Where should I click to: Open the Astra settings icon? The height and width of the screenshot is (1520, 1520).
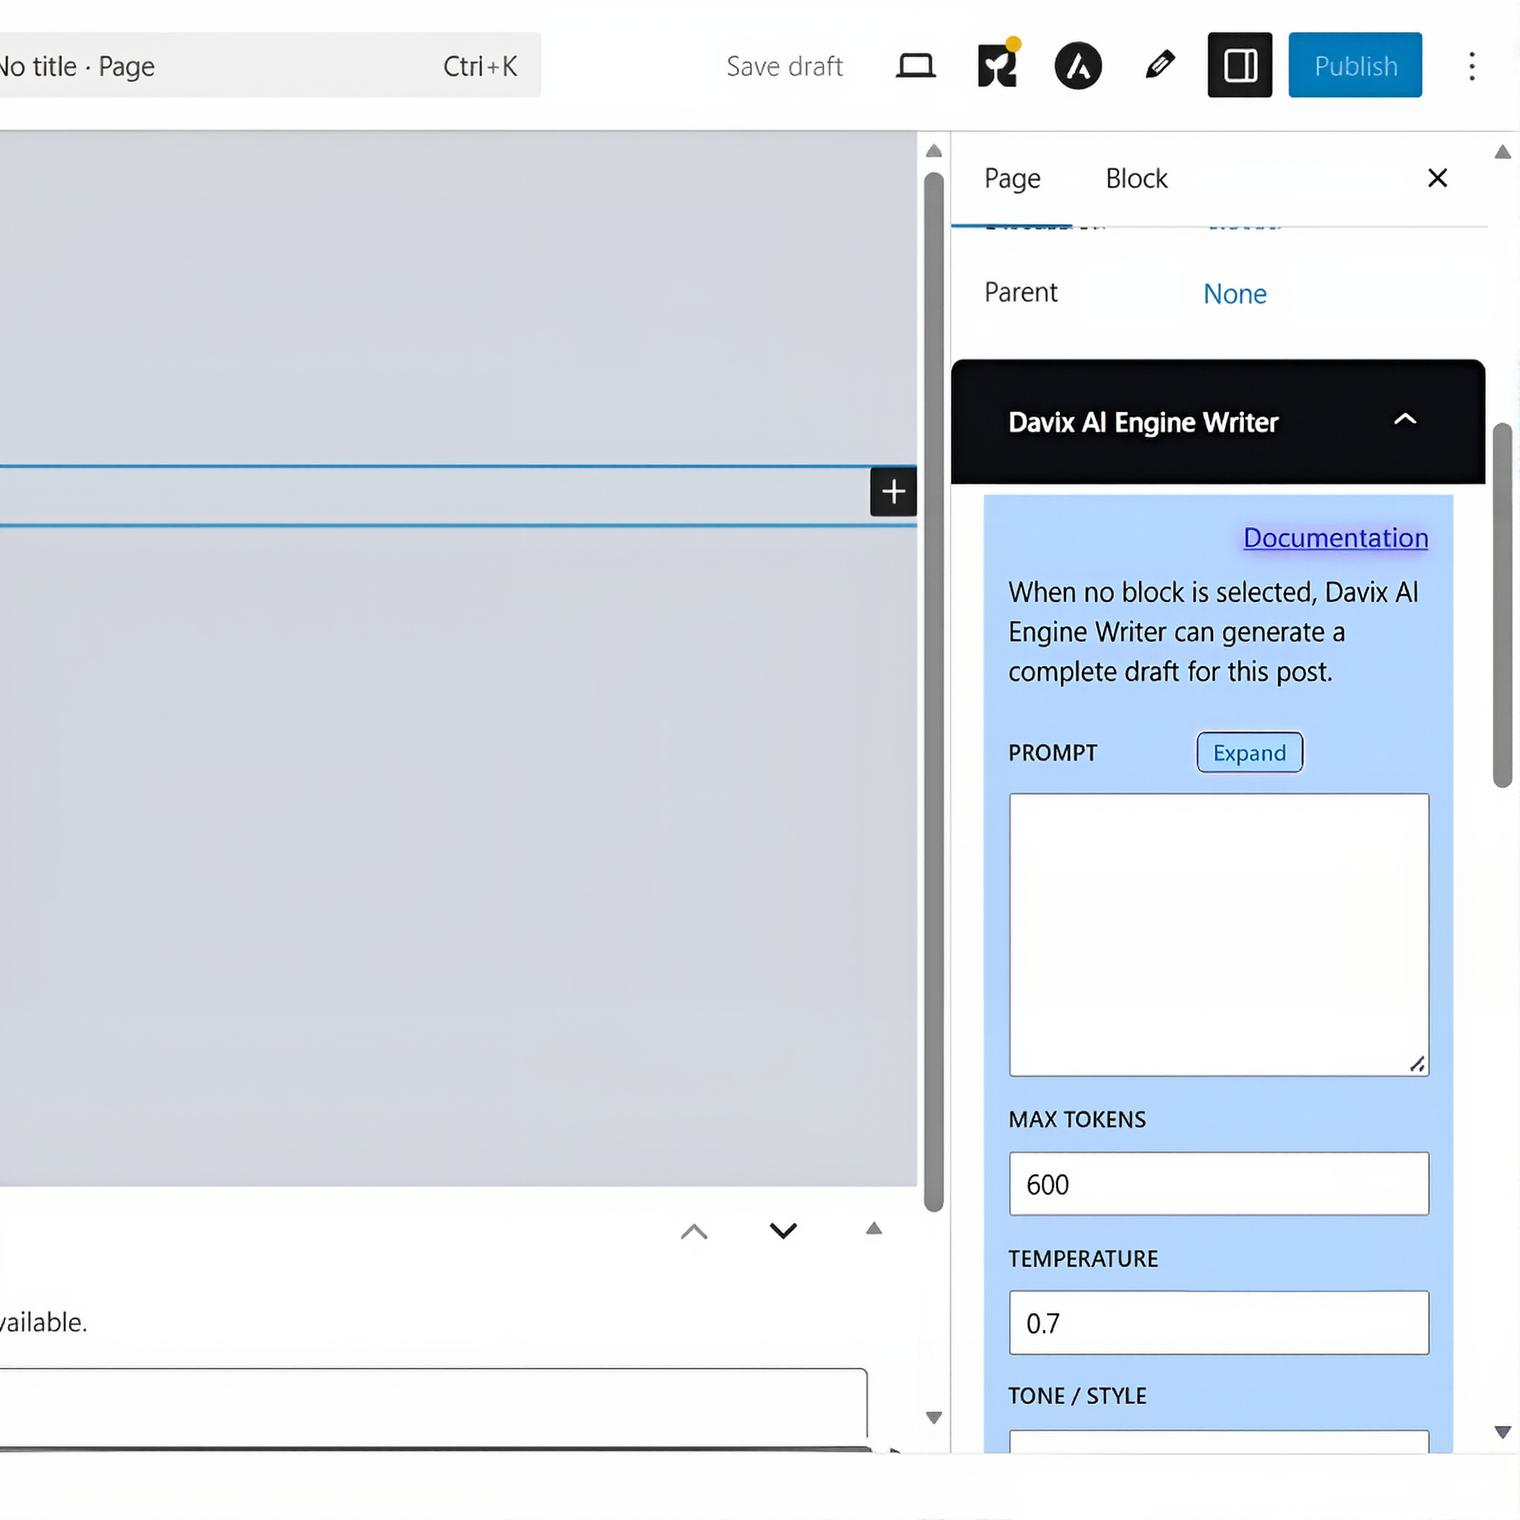pos(1077,66)
